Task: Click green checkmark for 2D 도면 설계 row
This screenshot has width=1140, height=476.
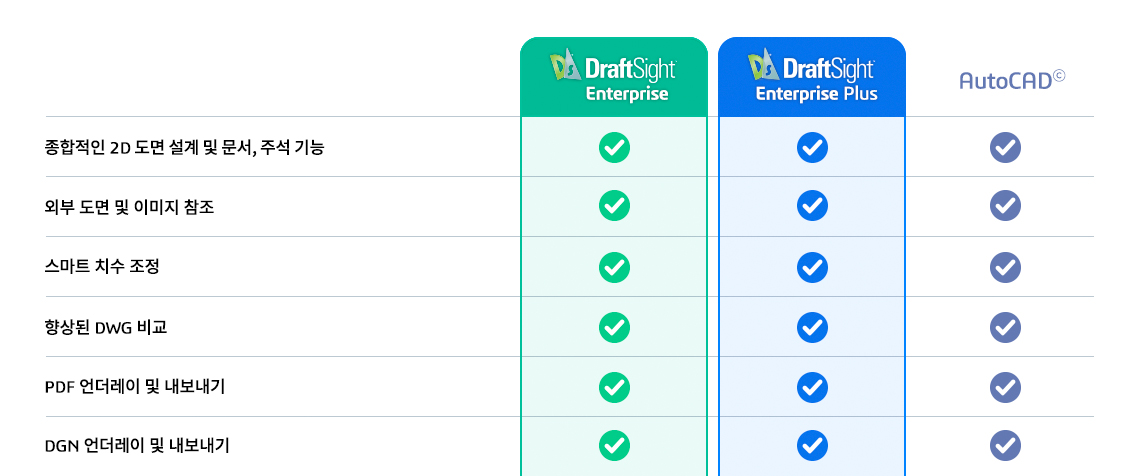Action: [614, 148]
